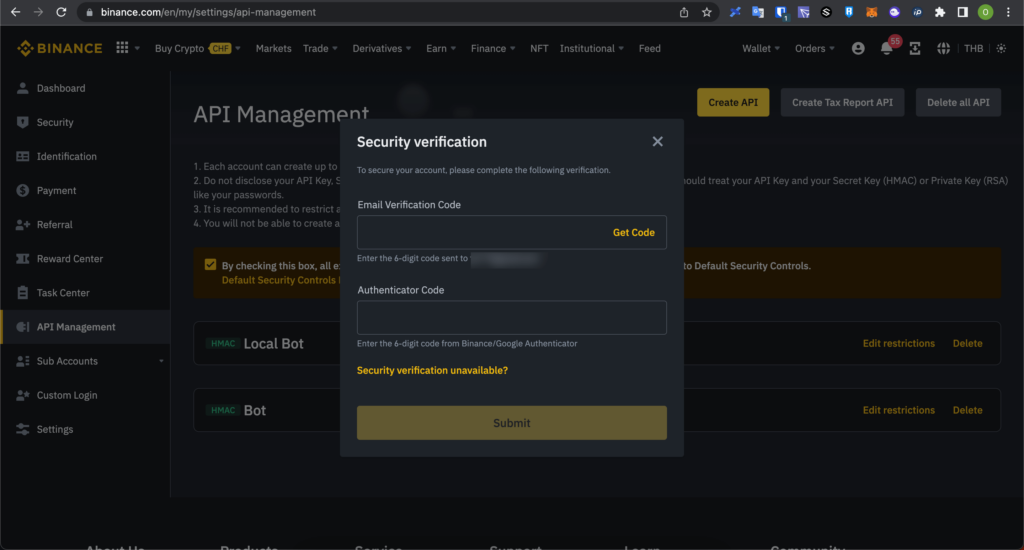Image resolution: width=1024 pixels, height=550 pixels.
Task: Click the Get Code link
Action: (x=633, y=233)
